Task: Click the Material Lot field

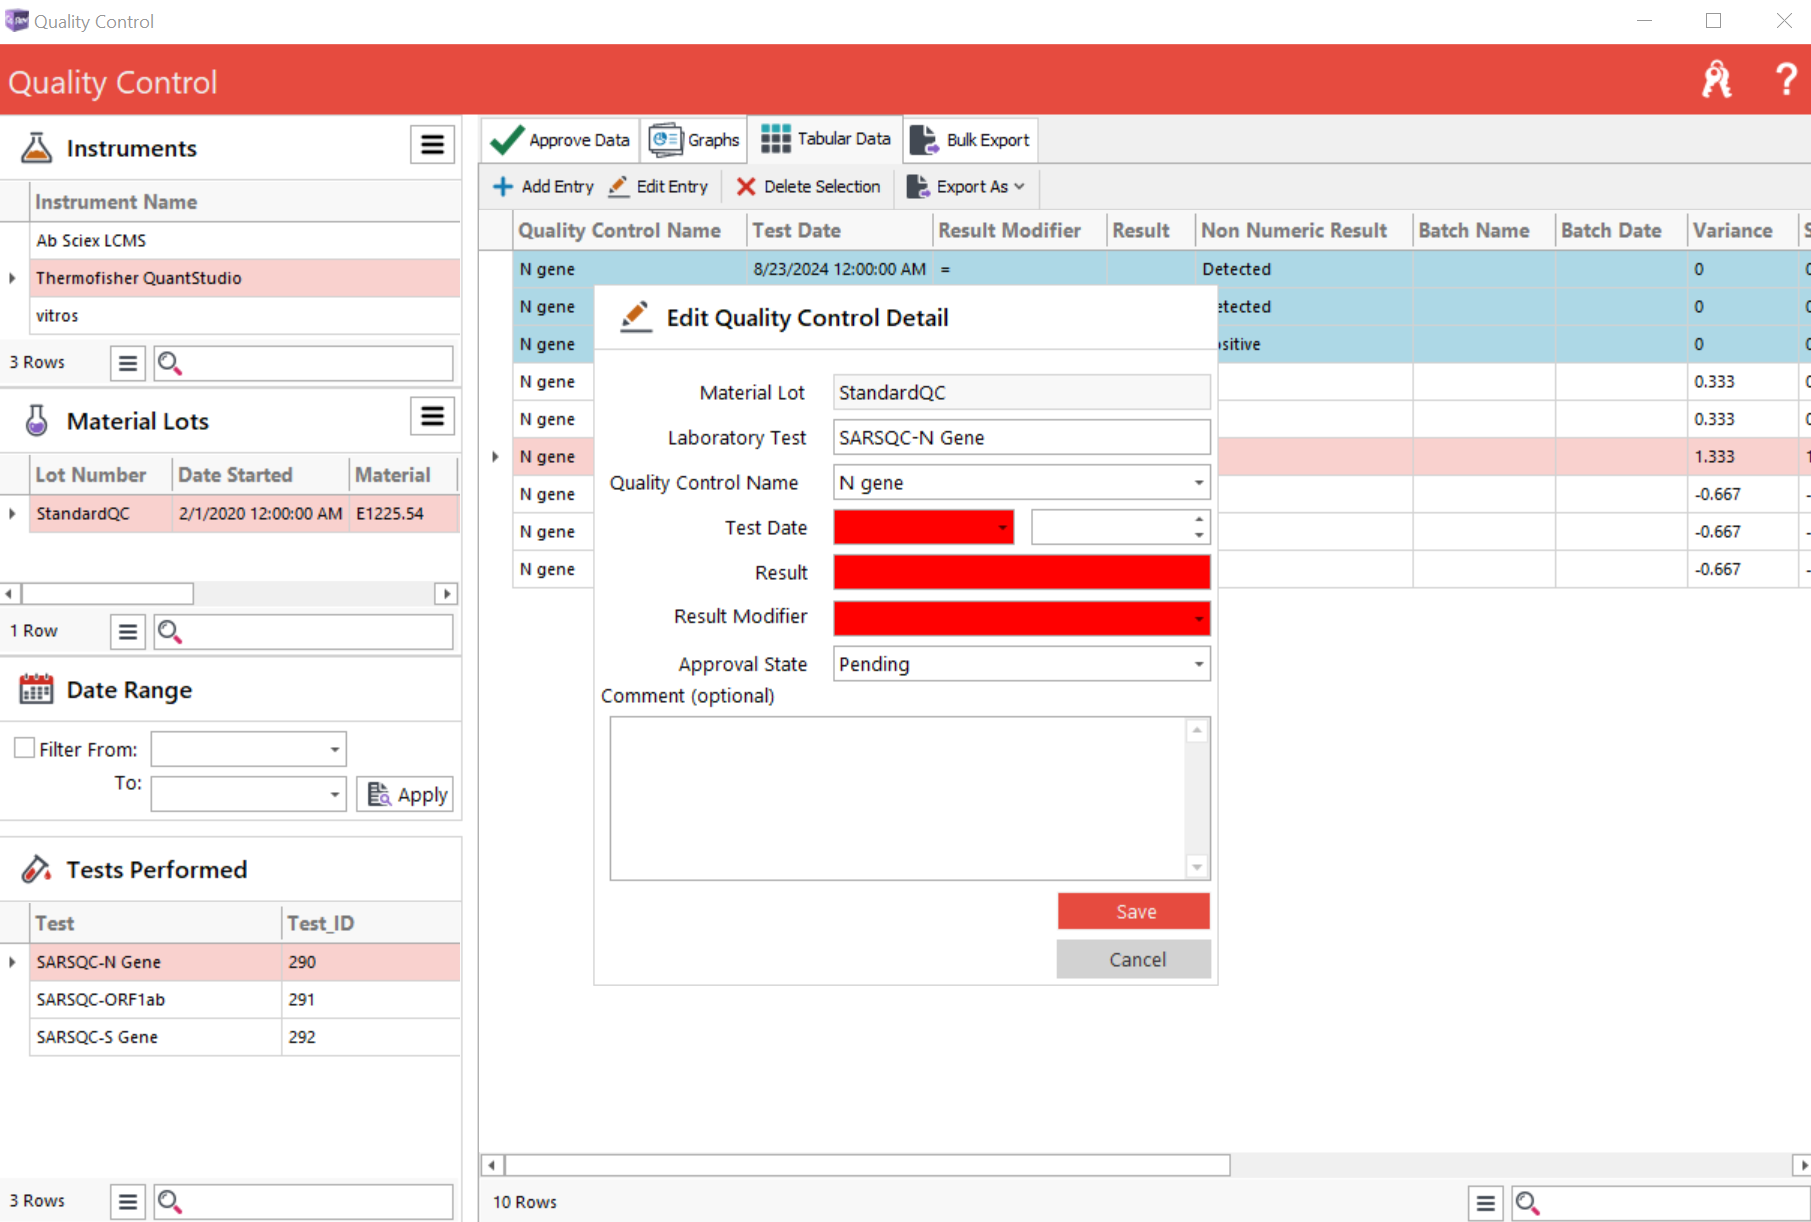Action: pos(1021,392)
